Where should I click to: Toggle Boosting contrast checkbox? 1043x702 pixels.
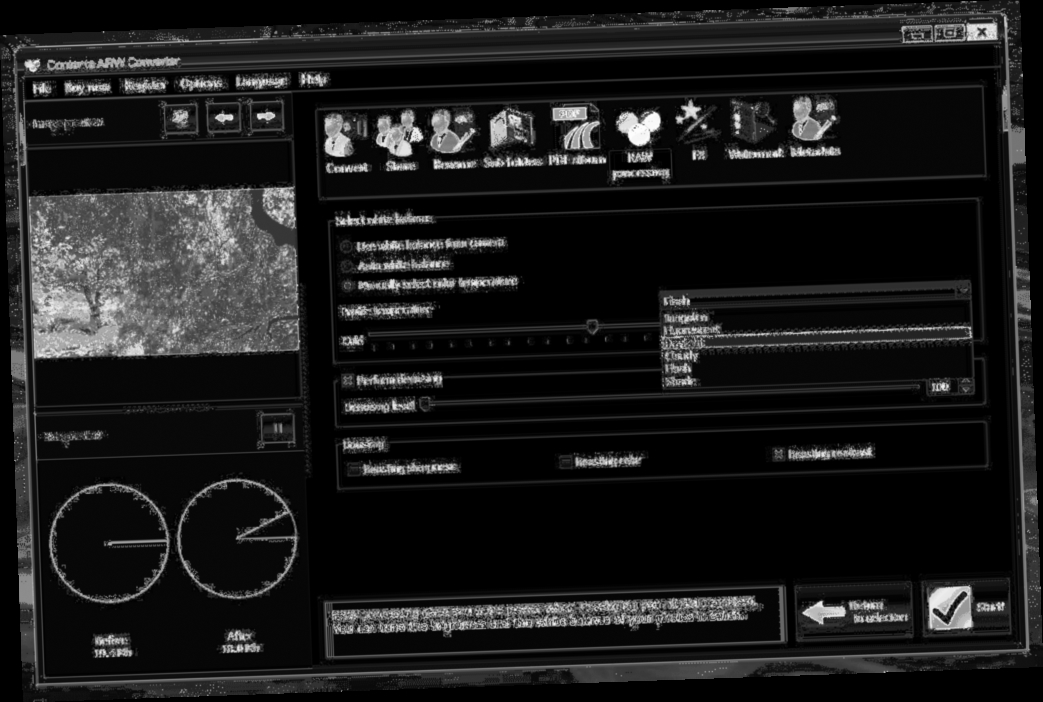click(778, 454)
